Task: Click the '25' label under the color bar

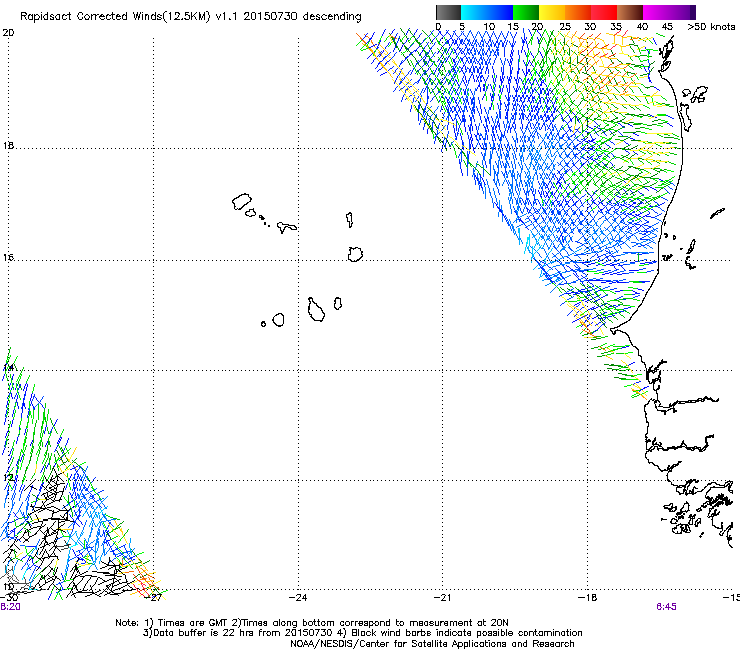Action: [x=564, y=26]
